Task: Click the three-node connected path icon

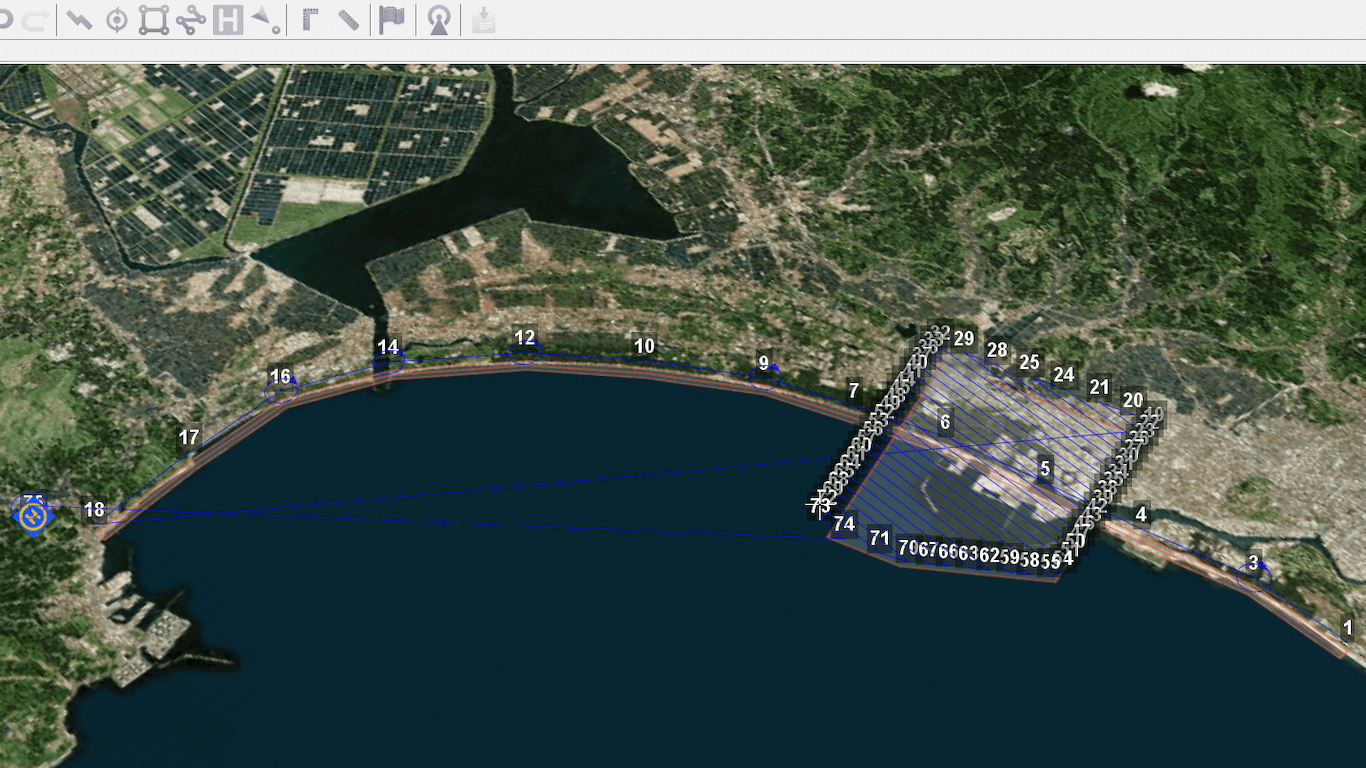Action: 190,20
